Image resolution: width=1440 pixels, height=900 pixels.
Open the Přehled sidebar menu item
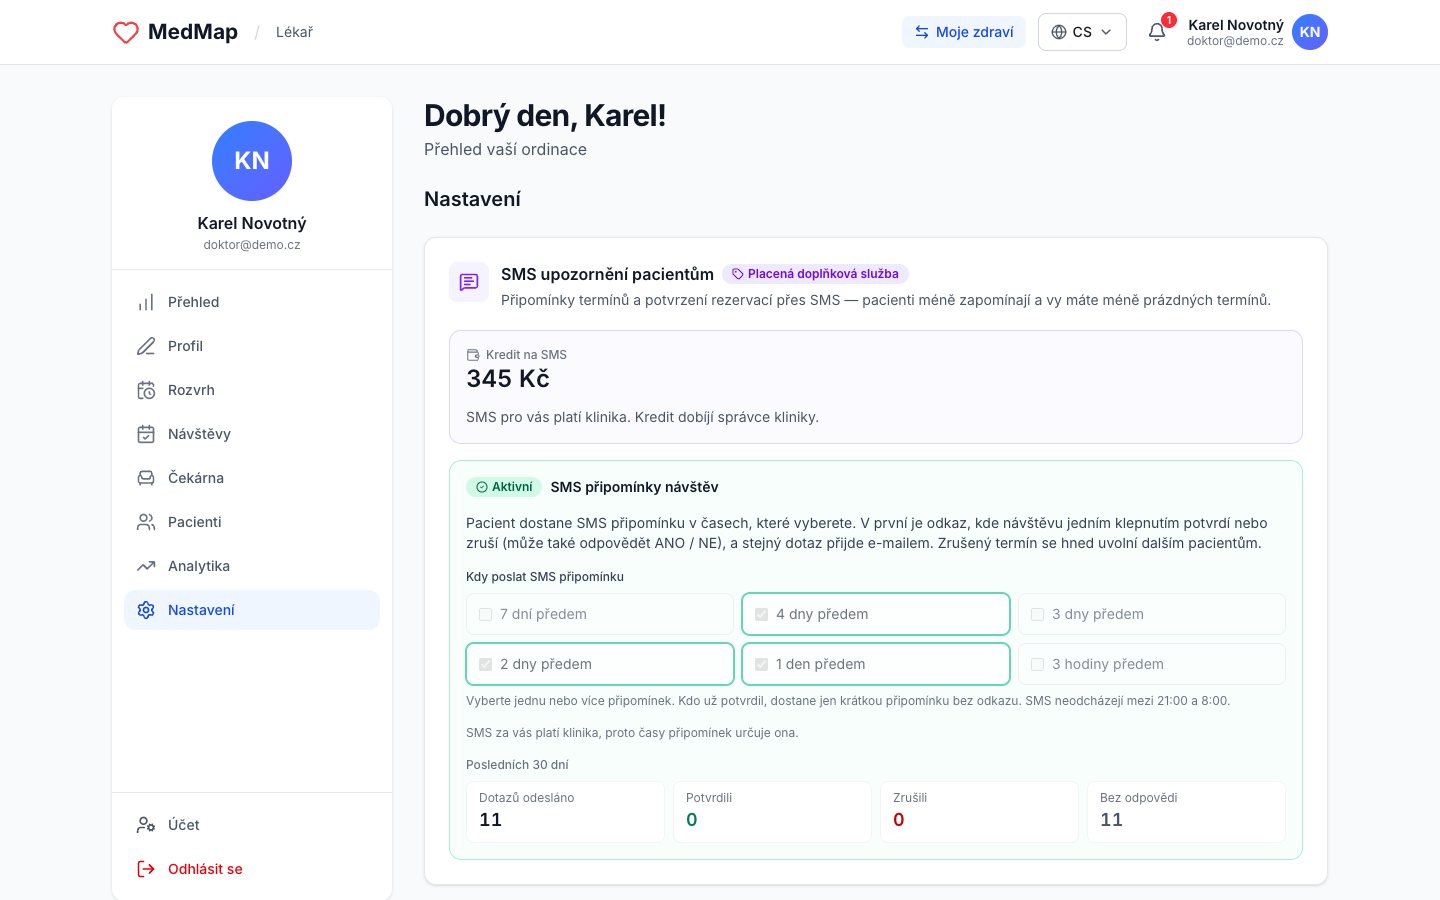252,302
